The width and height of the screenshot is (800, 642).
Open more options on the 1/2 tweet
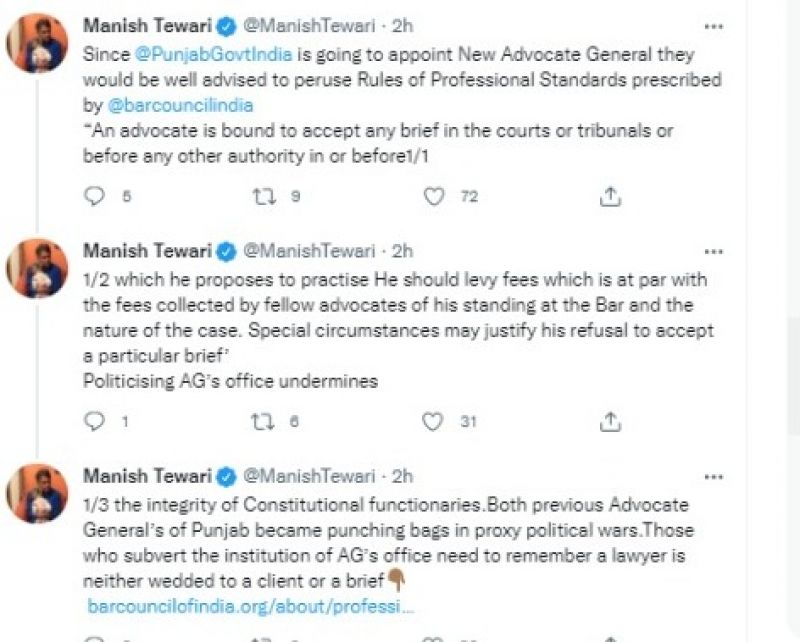pos(714,250)
